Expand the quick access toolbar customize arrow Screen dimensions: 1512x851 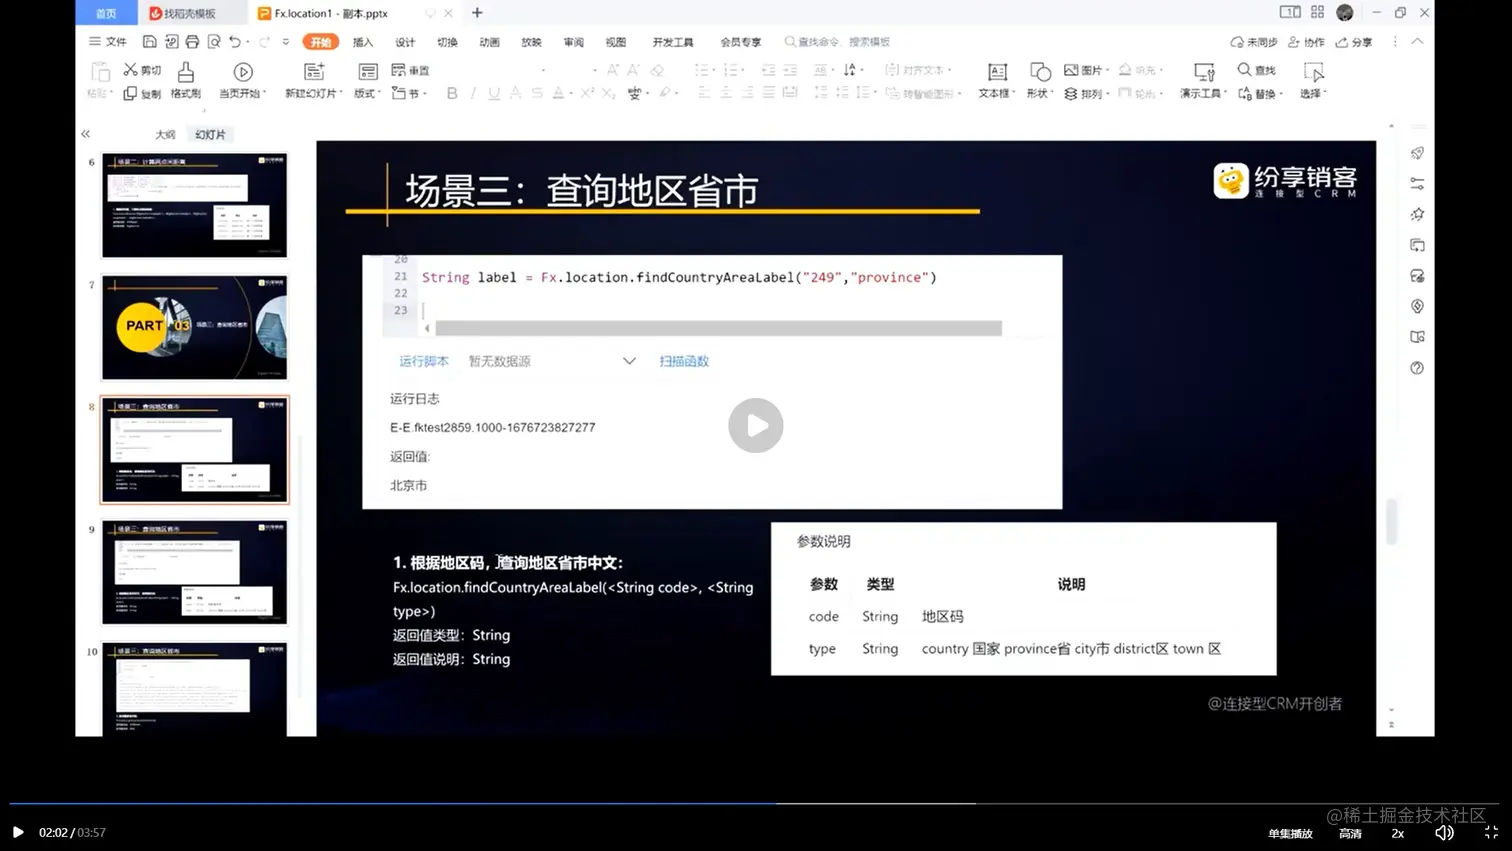pos(286,42)
